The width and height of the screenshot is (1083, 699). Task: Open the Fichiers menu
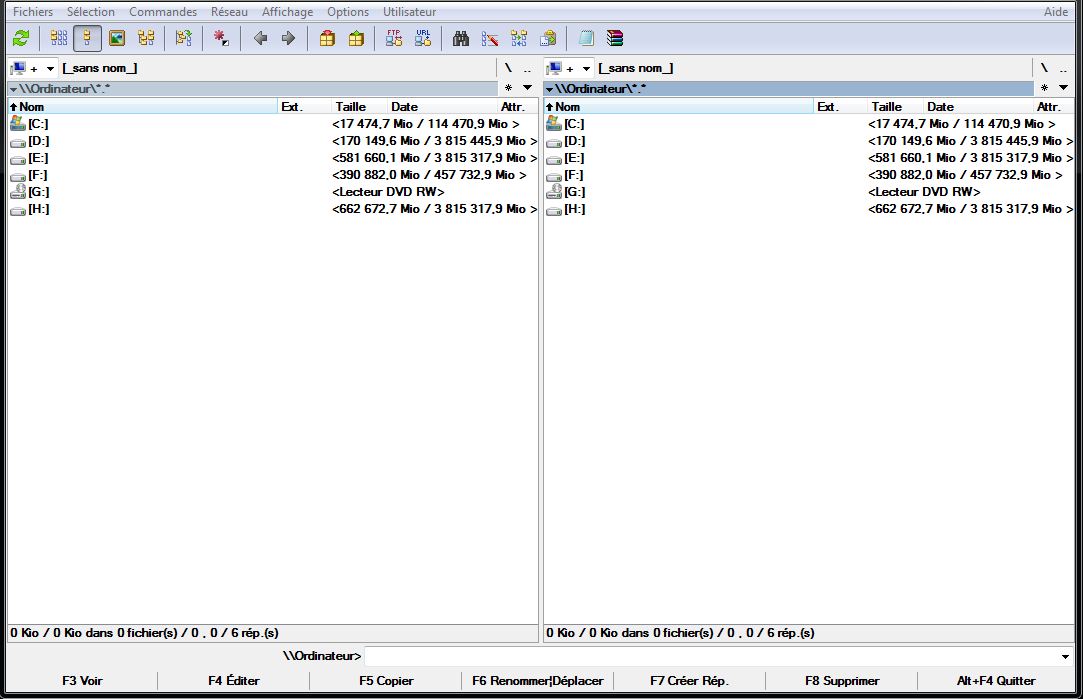pos(33,12)
